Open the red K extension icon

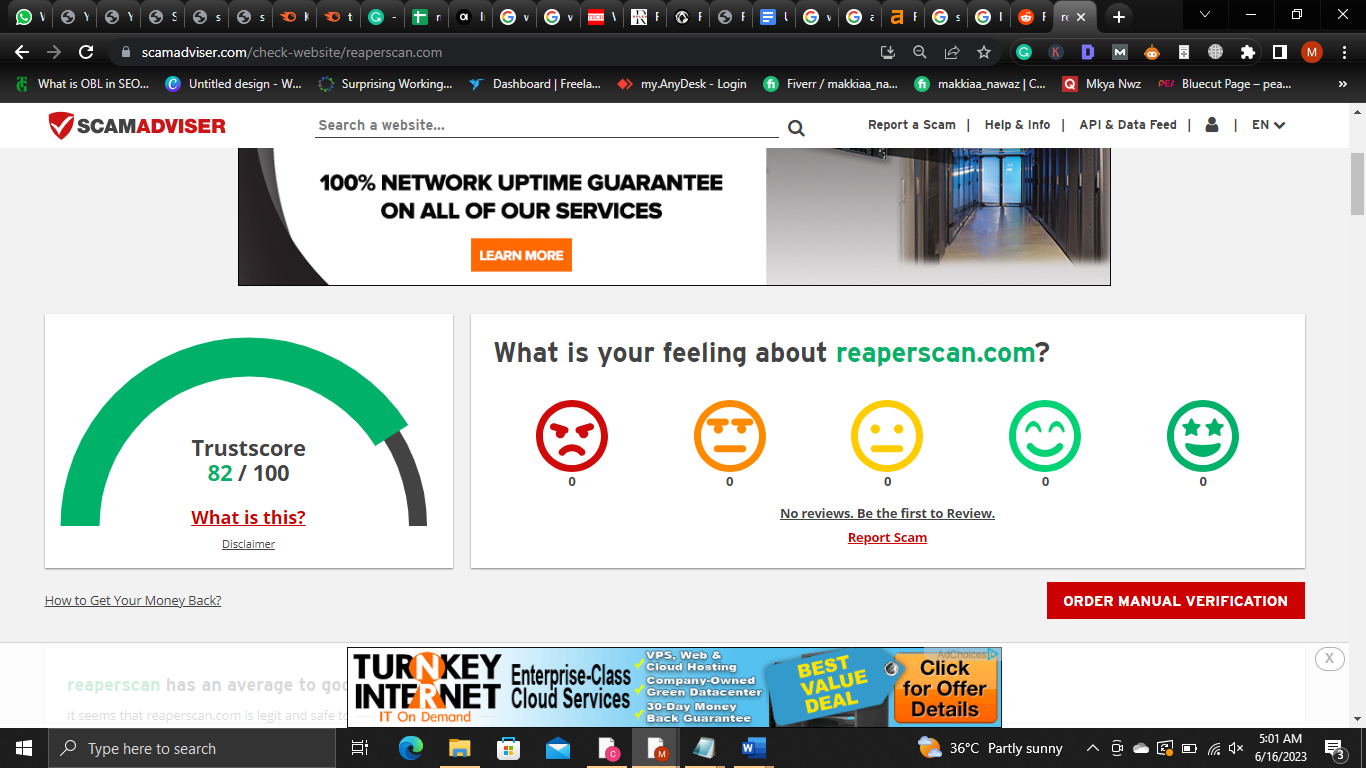(1056, 52)
